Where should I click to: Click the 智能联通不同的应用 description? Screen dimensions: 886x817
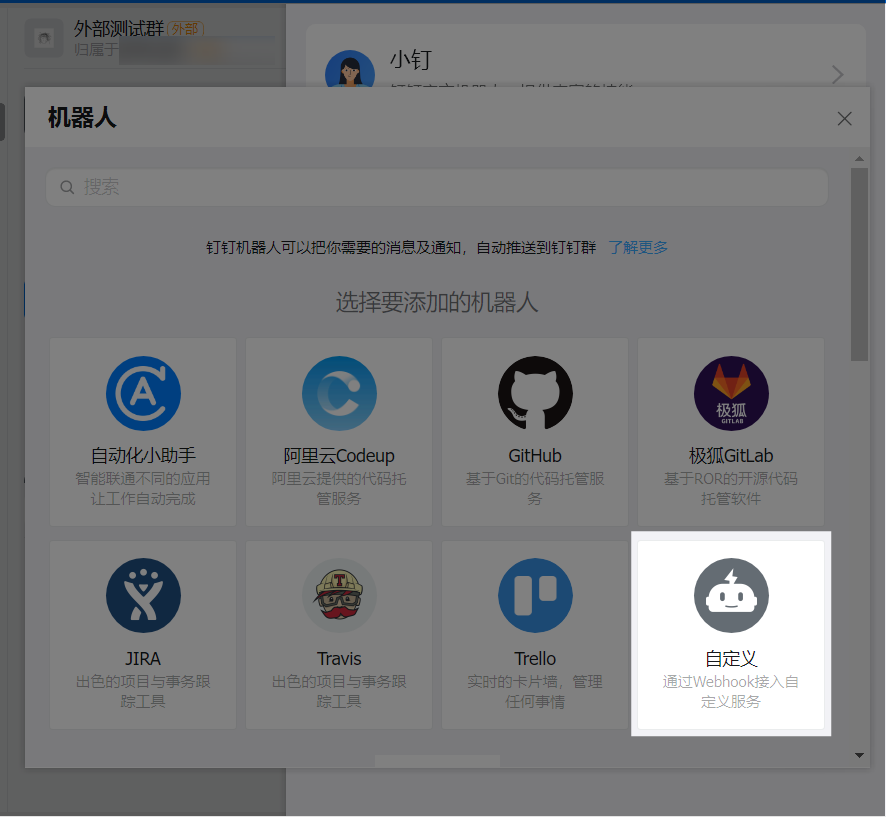pyautogui.click(x=143, y=479)
